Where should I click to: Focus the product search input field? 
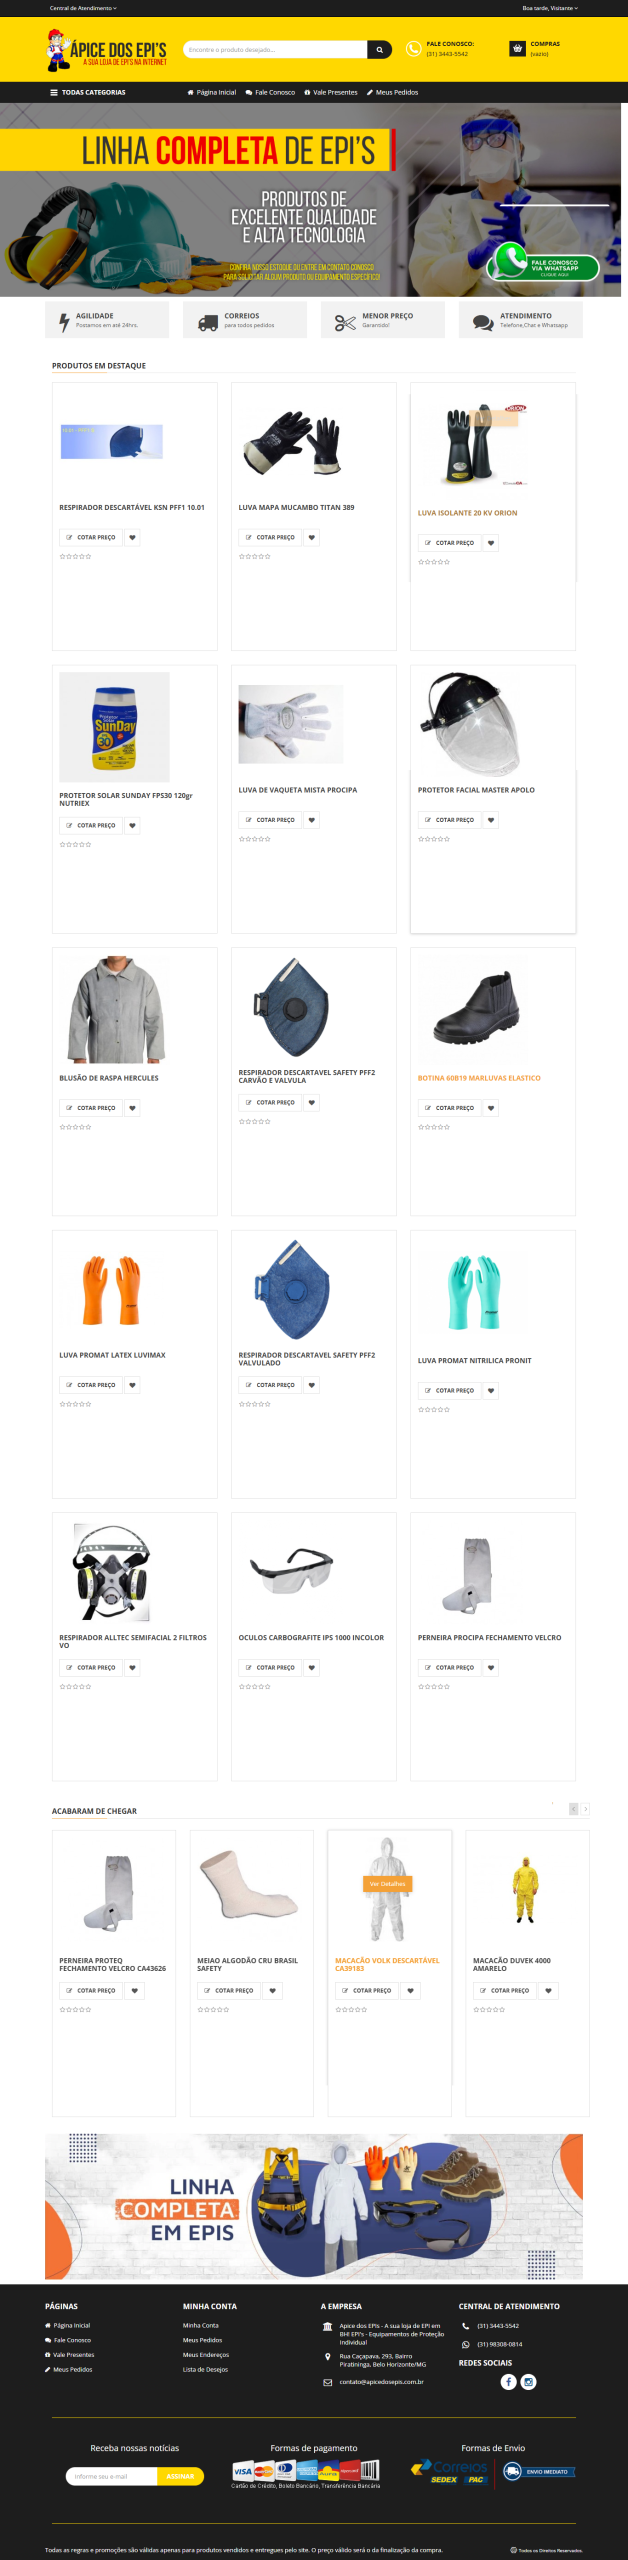pyautogui.click(x=275, y=49)
